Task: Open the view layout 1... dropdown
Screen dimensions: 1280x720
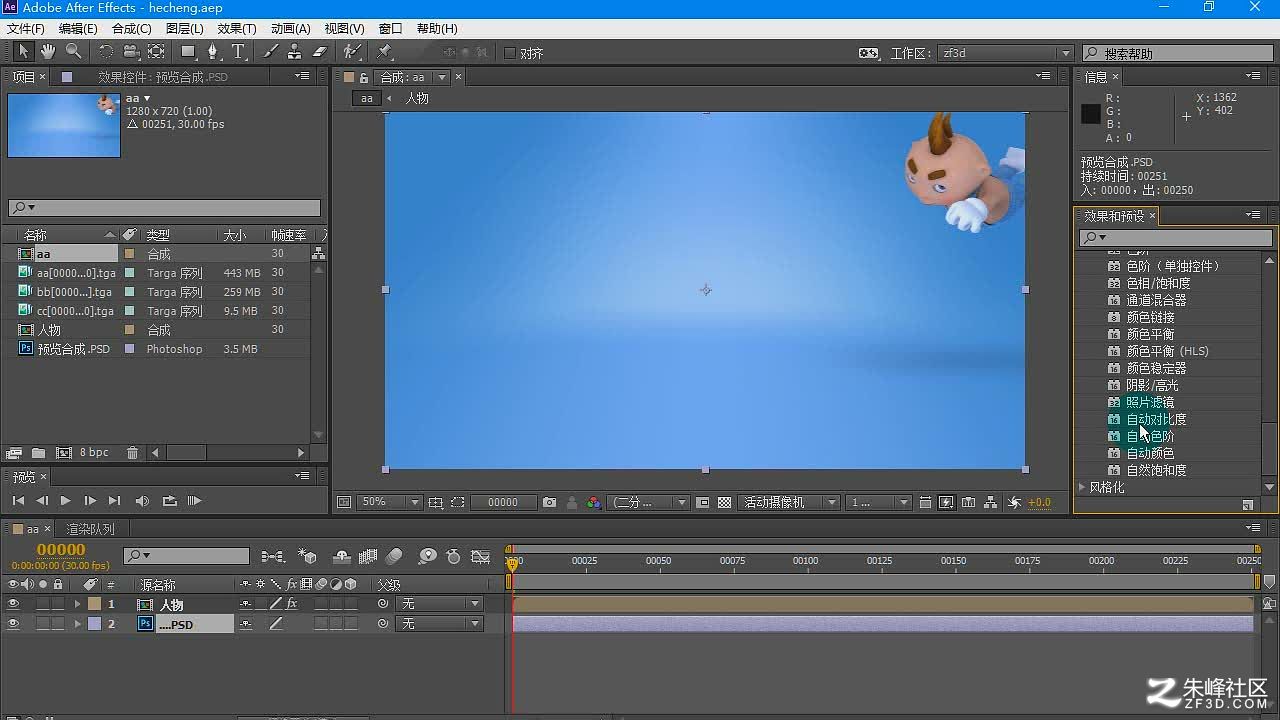Action: click(879, 502)
